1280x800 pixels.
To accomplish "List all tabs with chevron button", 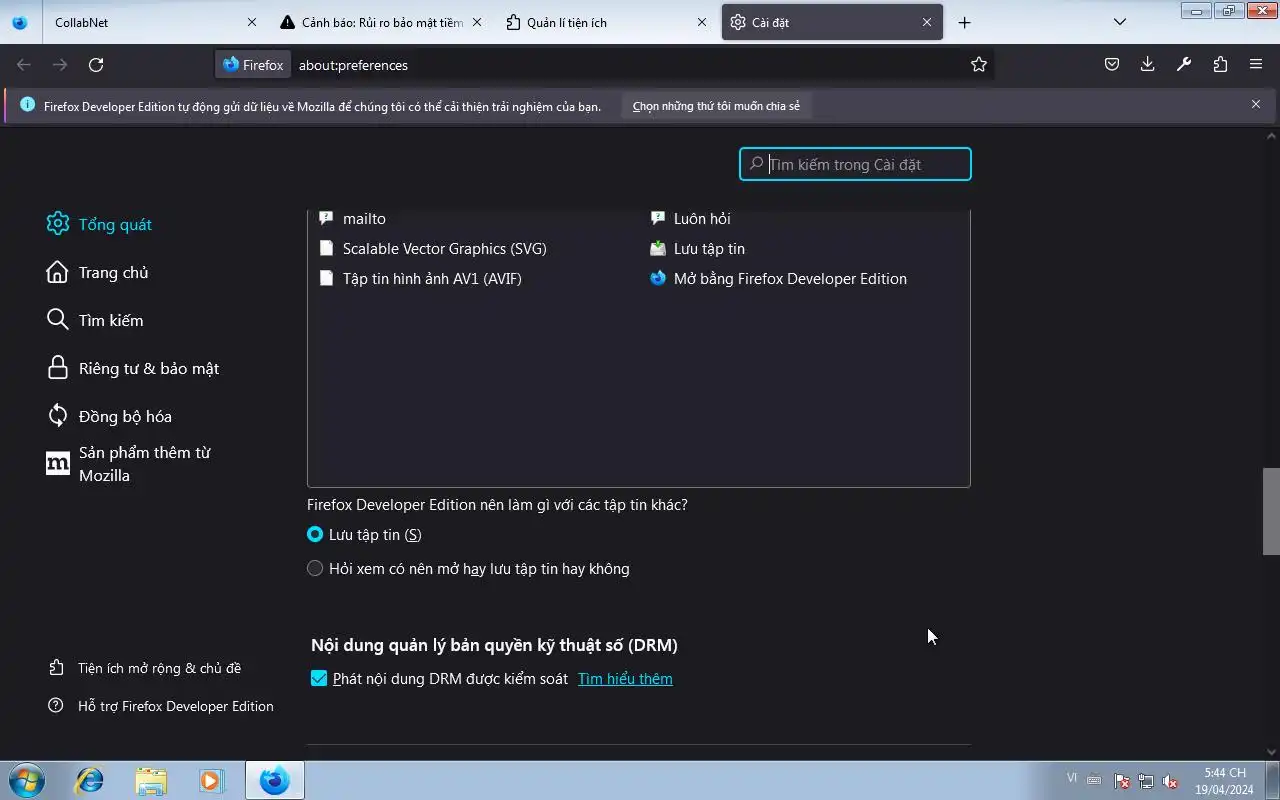I will [1120, 22].
